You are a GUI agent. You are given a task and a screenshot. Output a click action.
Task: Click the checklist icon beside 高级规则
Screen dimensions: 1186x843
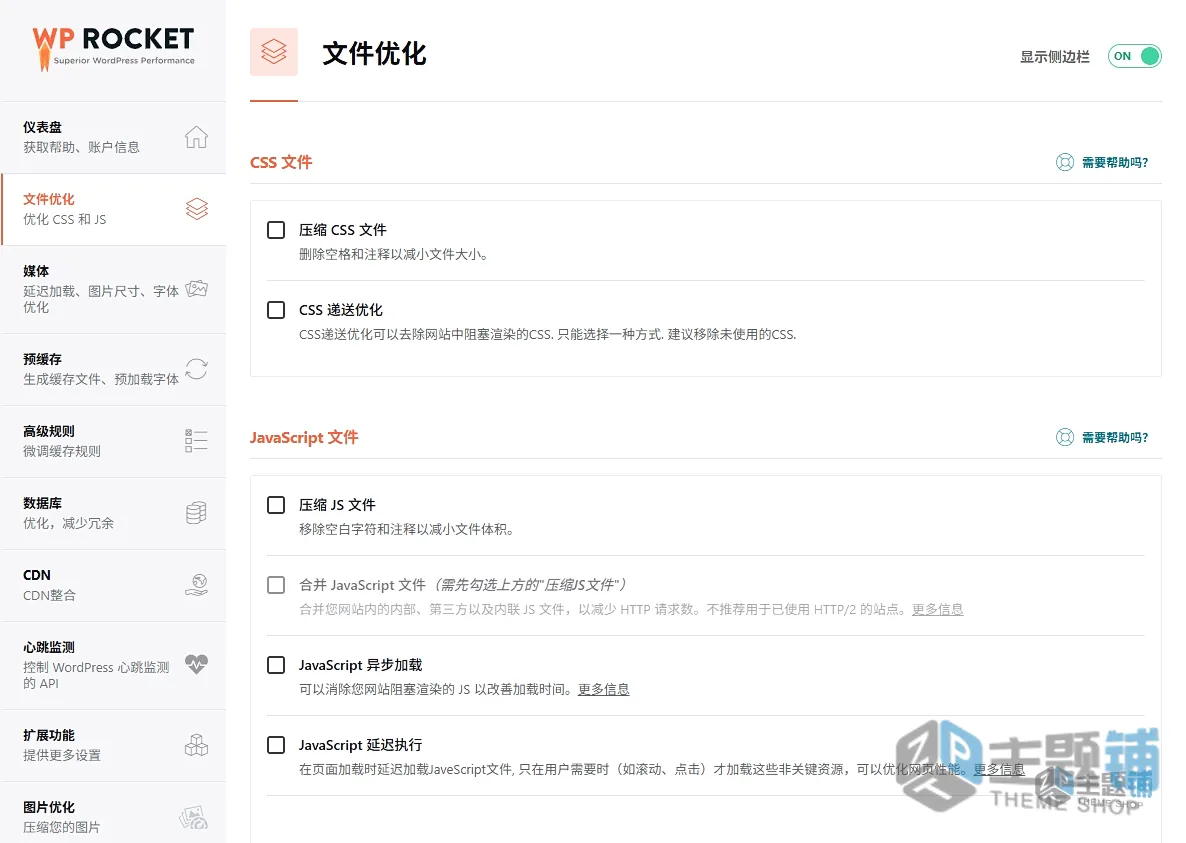coord(196,441)
